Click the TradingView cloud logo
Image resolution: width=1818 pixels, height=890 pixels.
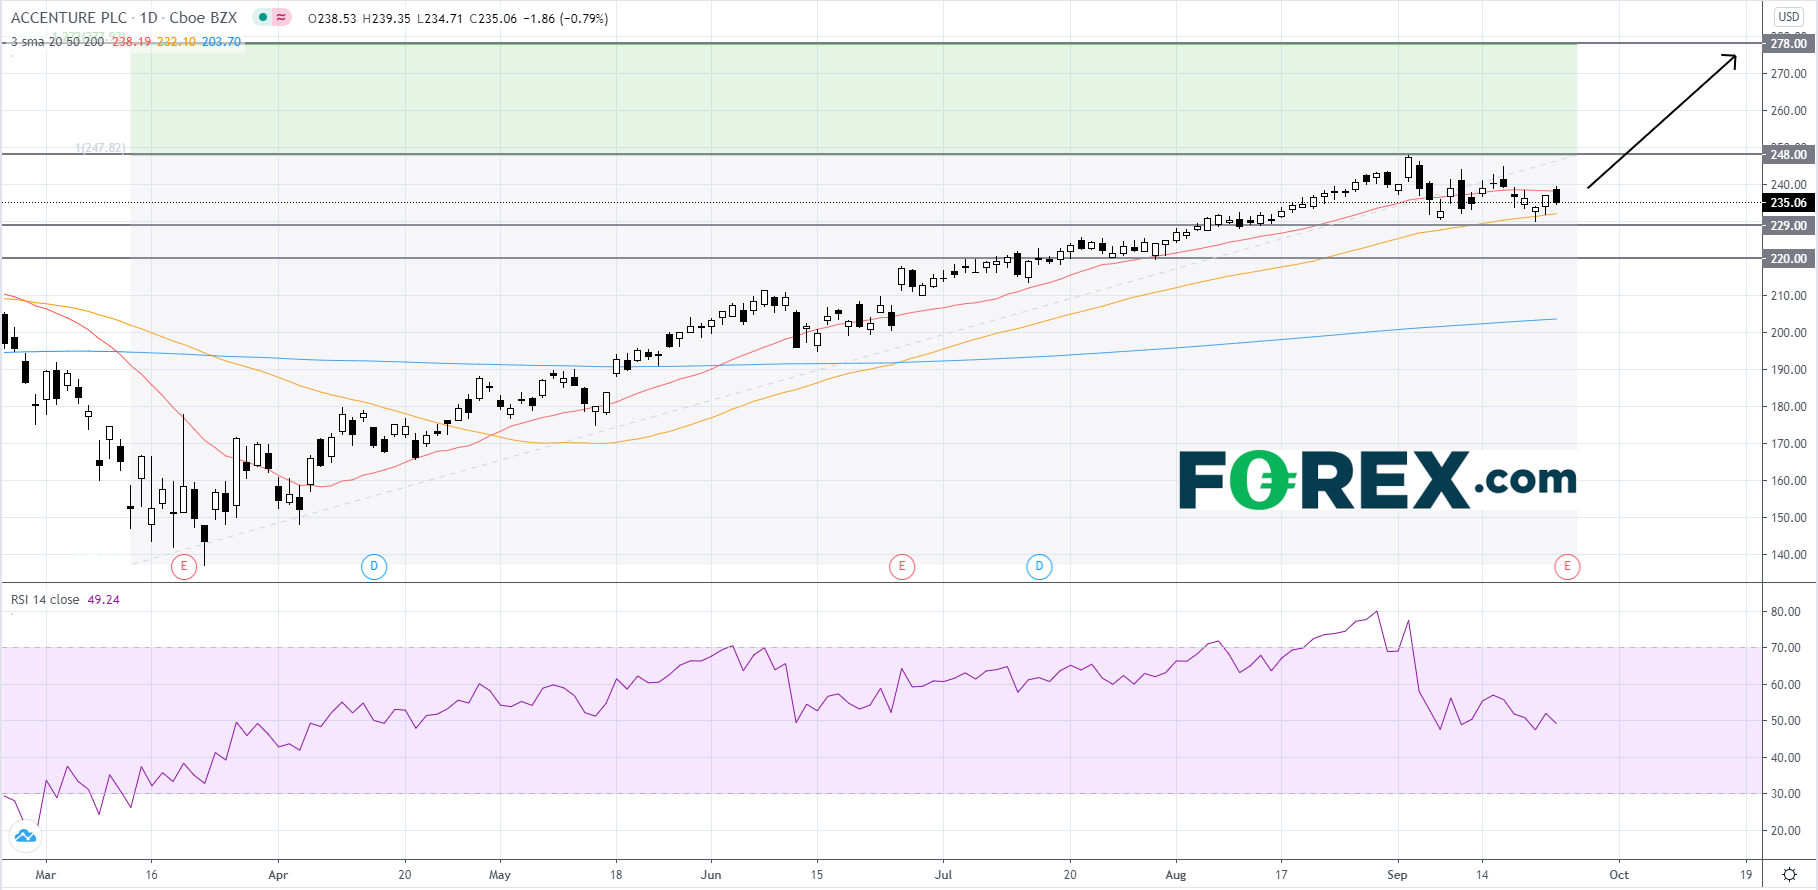(x=24, y=836)
